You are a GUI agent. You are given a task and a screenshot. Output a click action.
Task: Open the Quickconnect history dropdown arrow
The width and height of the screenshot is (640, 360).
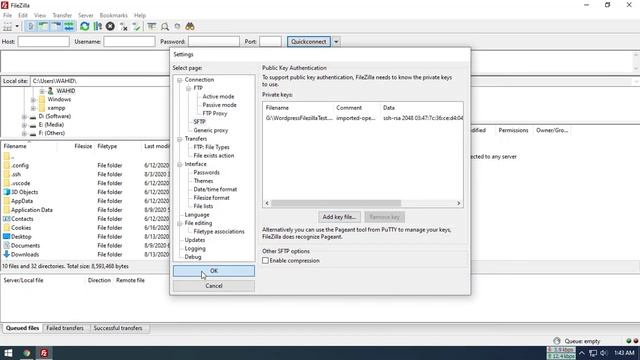coord(336,42)
